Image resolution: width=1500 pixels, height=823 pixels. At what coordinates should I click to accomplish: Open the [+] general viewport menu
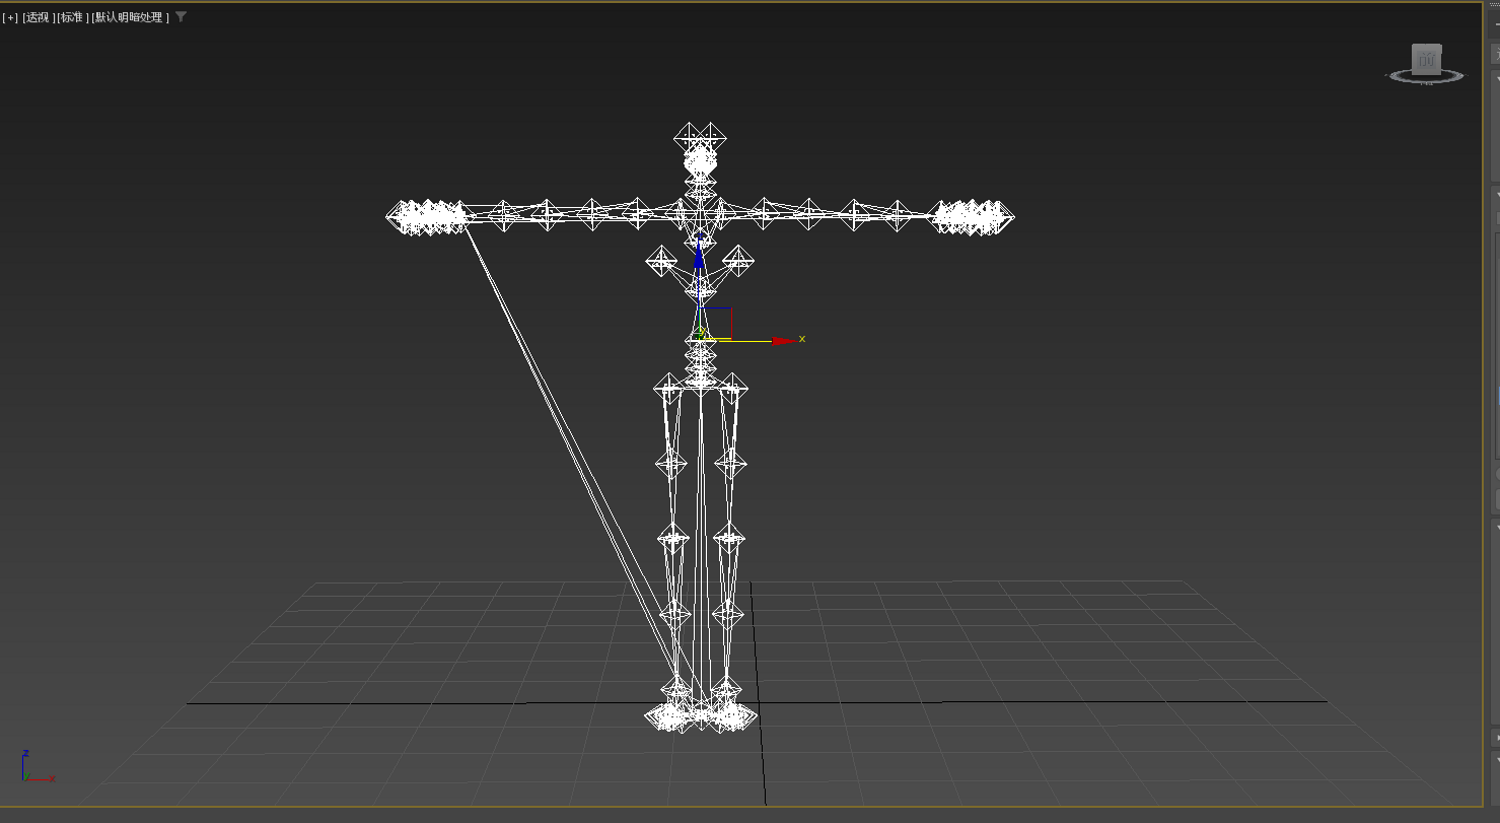[x=10, y=17]
